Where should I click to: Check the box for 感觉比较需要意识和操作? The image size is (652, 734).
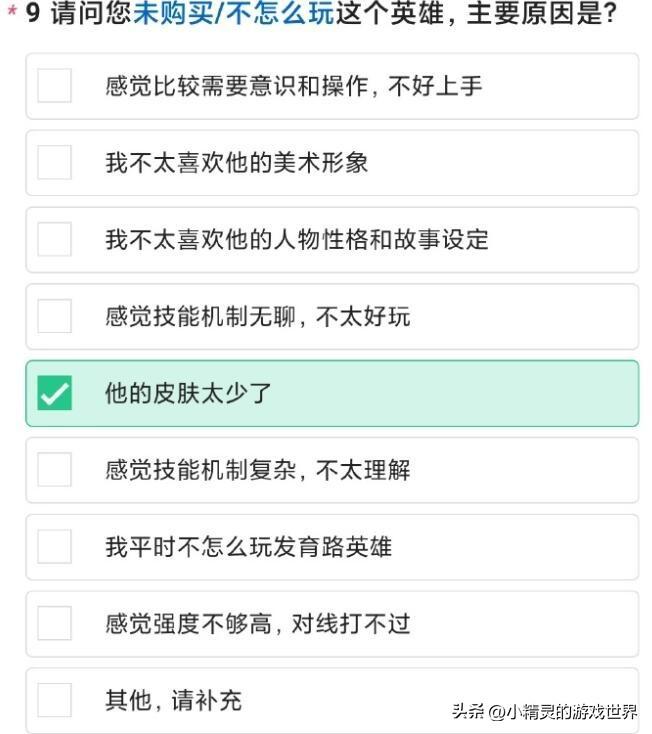click(54, 86)
